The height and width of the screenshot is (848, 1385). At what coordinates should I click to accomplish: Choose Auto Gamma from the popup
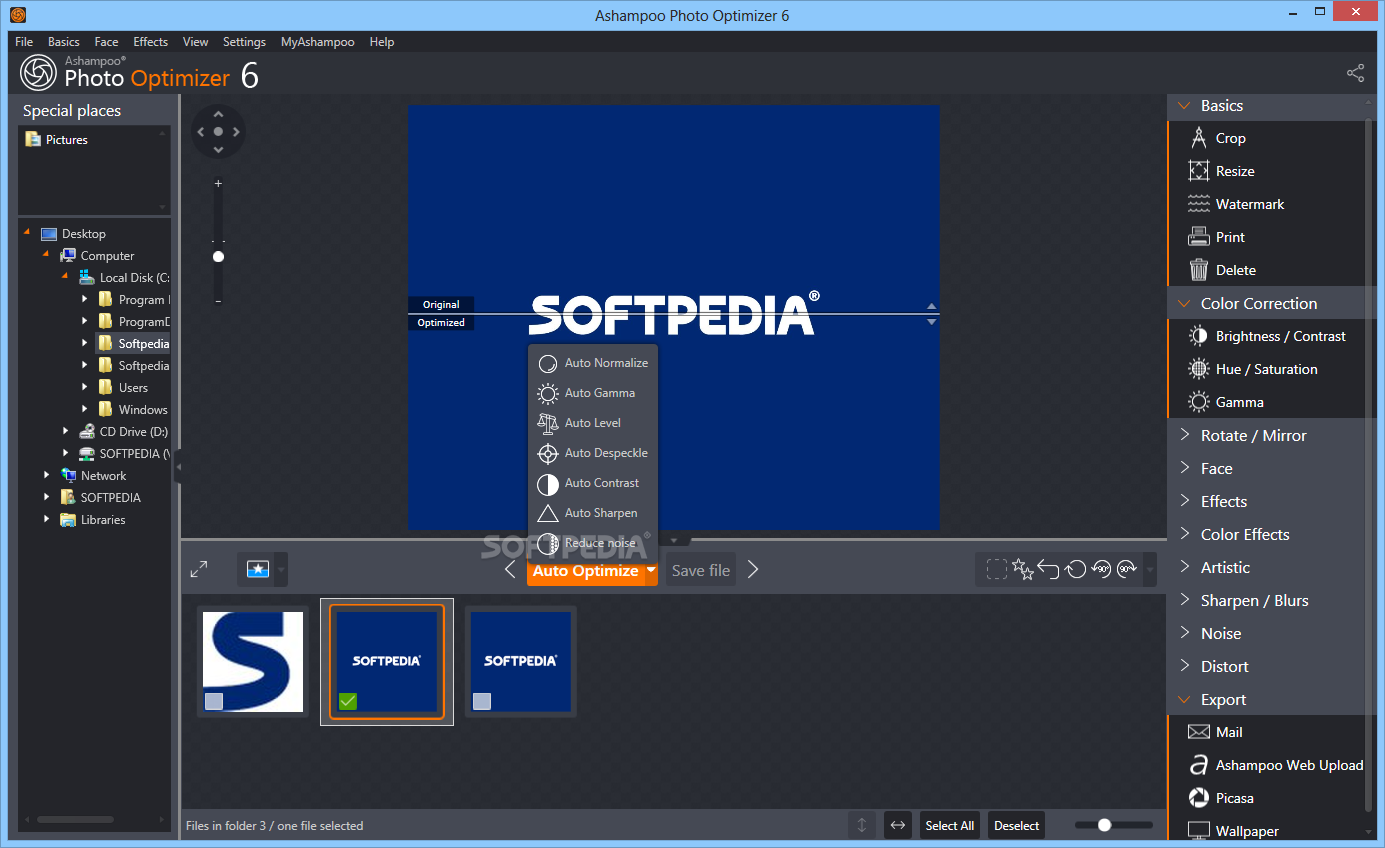[593, 393]
